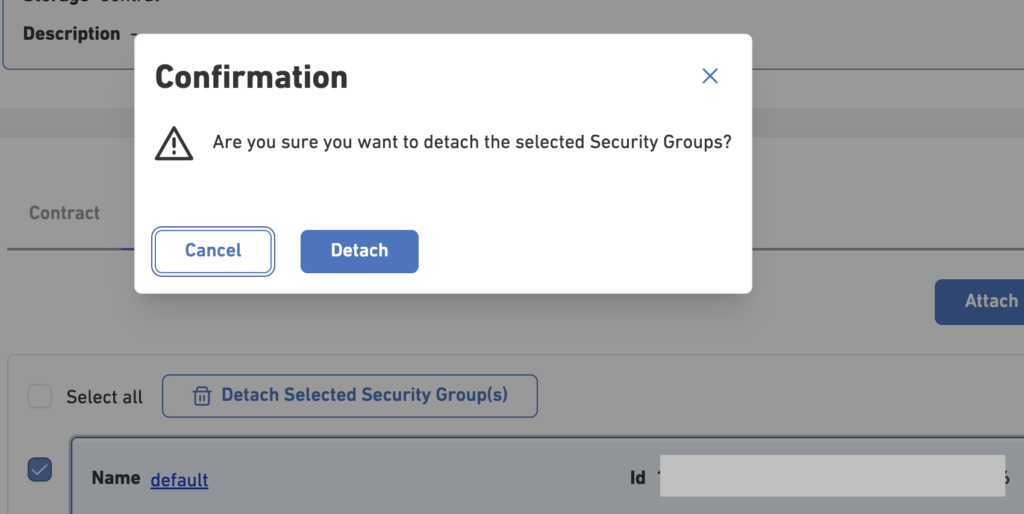Image resolution: width=1024 pixels, height=514 pixels.
Task: Click the warning triangle icon
Action: coord(174,144)
